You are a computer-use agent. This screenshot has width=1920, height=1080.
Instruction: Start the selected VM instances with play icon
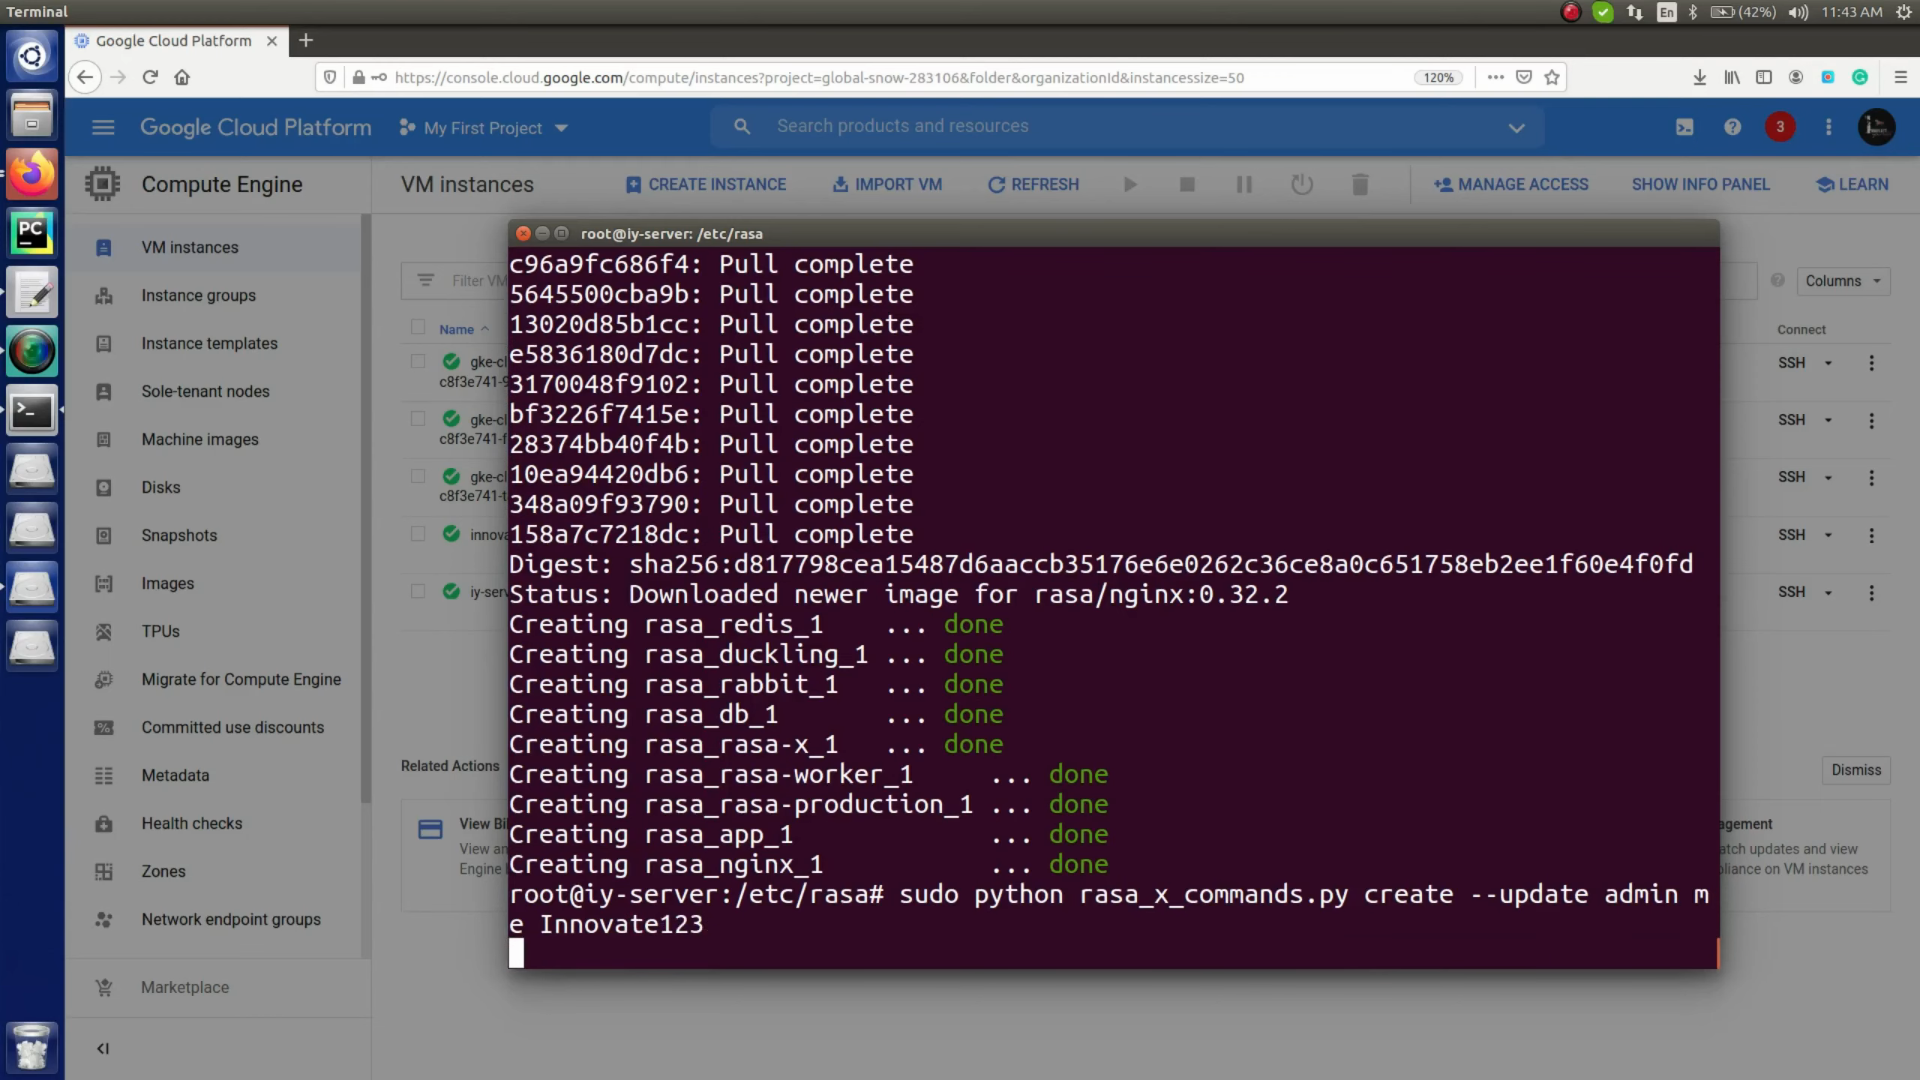(x=1129, y=184)
